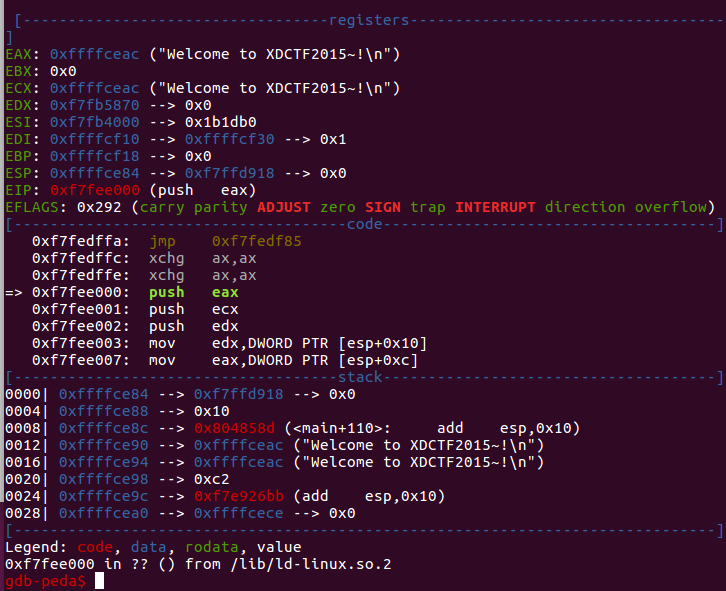The width and height of the screenshot is (726, 591).
Task: Click the gdb-peda$ prompt cursor
Action: [x=99, y=581]
